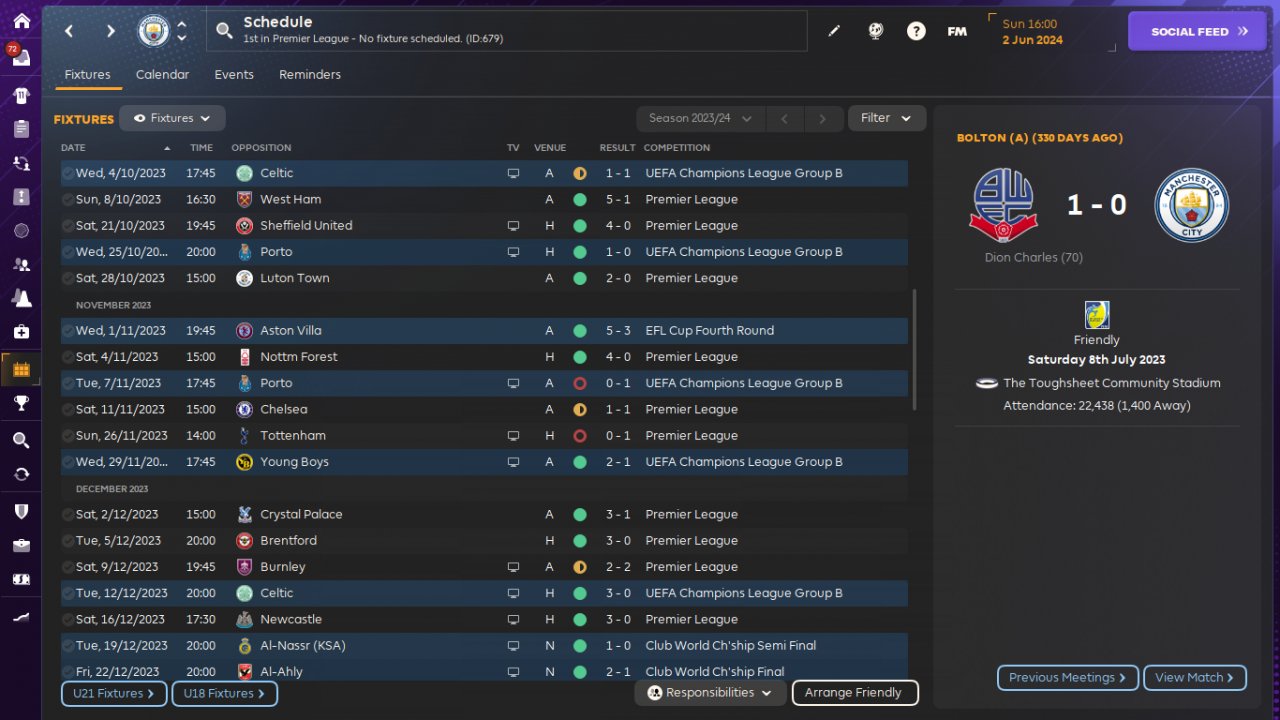
Task: Click the large Manchester City crest in match panel
Action: click(1191, 205)
